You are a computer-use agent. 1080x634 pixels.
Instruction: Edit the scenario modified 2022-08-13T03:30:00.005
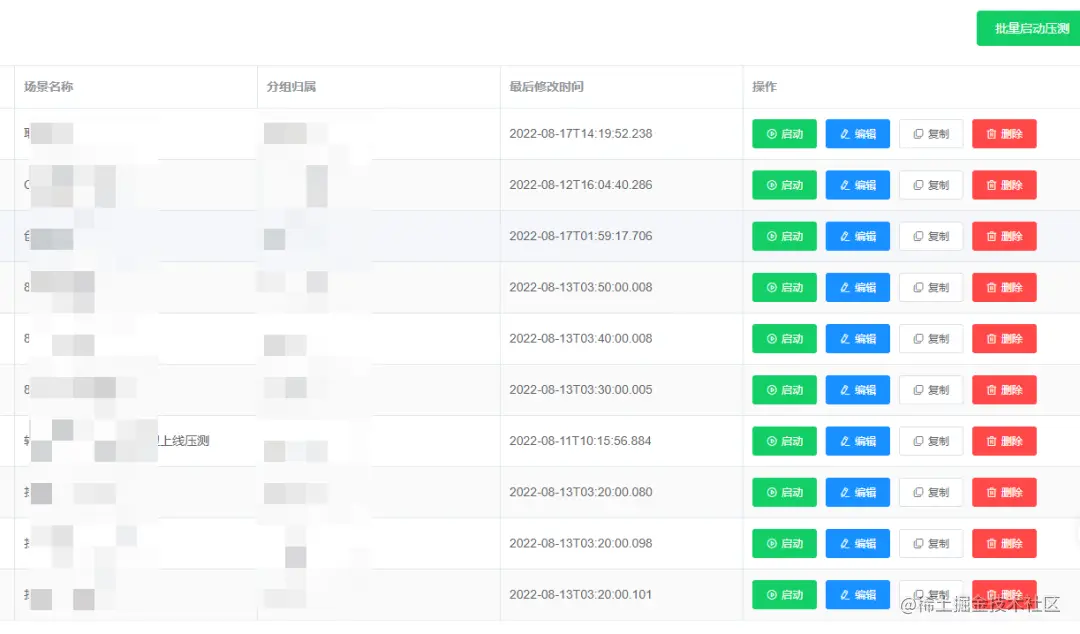click(x=858, y=390)
